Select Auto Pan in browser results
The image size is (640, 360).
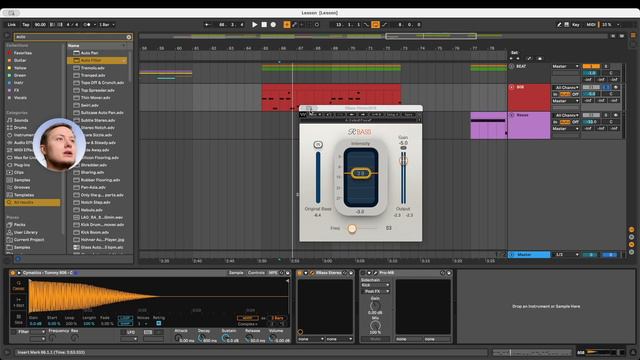pos(89,53)
